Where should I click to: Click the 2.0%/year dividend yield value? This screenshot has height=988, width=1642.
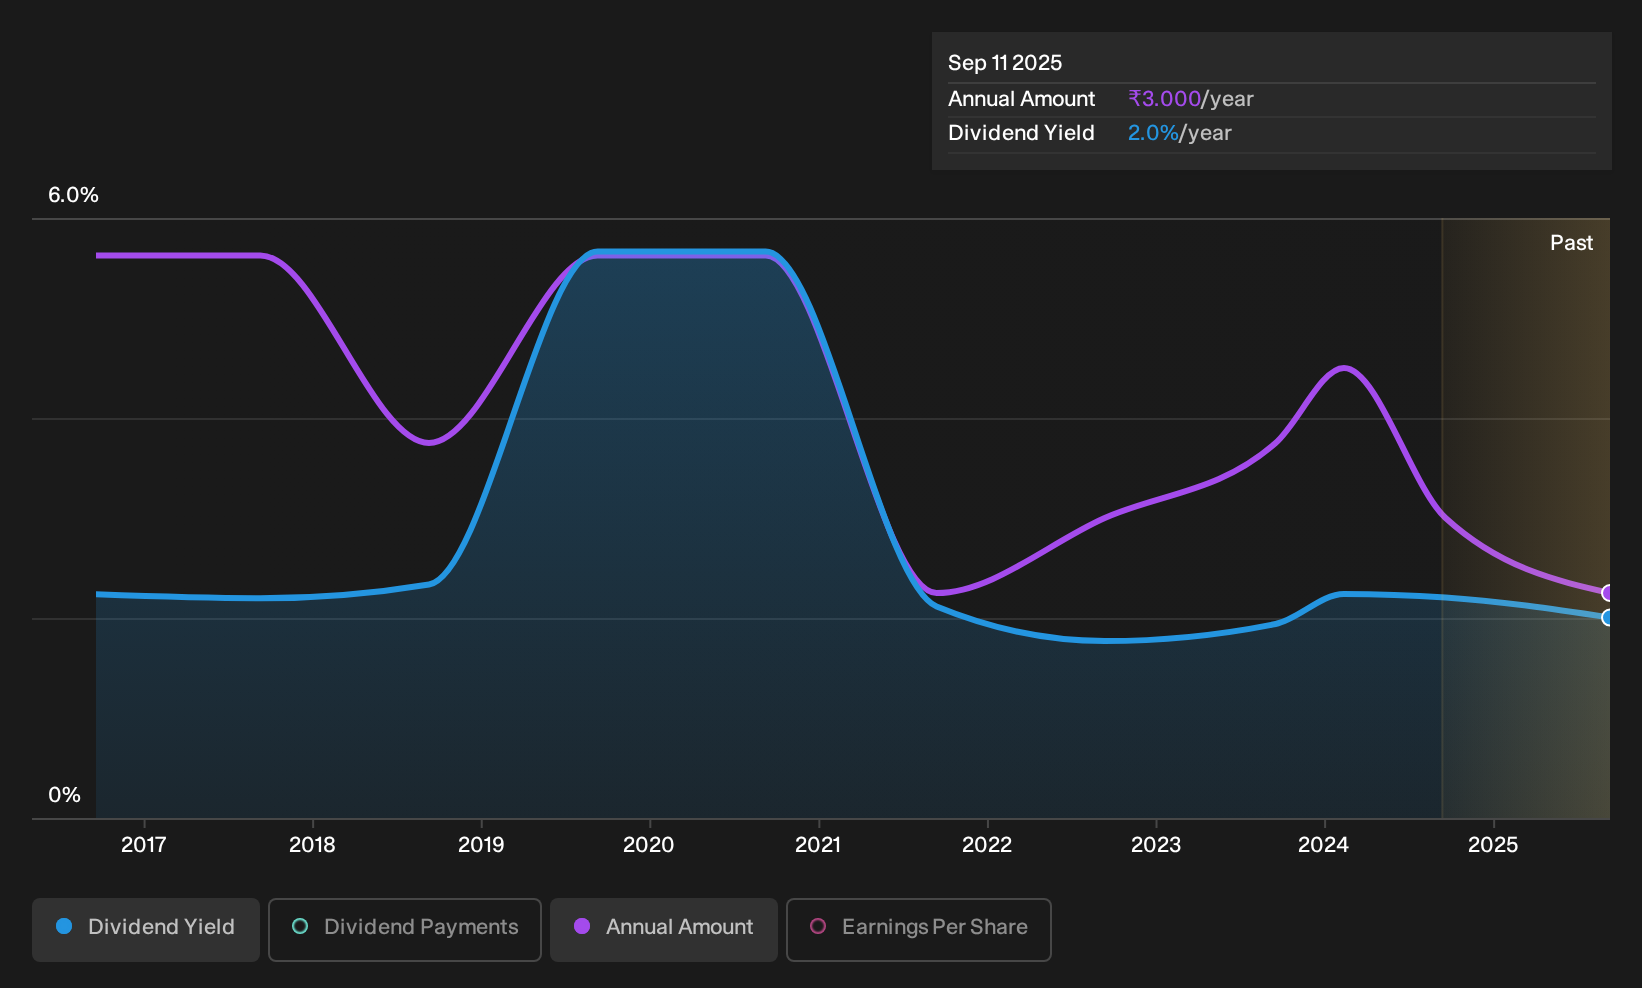point(1179,133)
